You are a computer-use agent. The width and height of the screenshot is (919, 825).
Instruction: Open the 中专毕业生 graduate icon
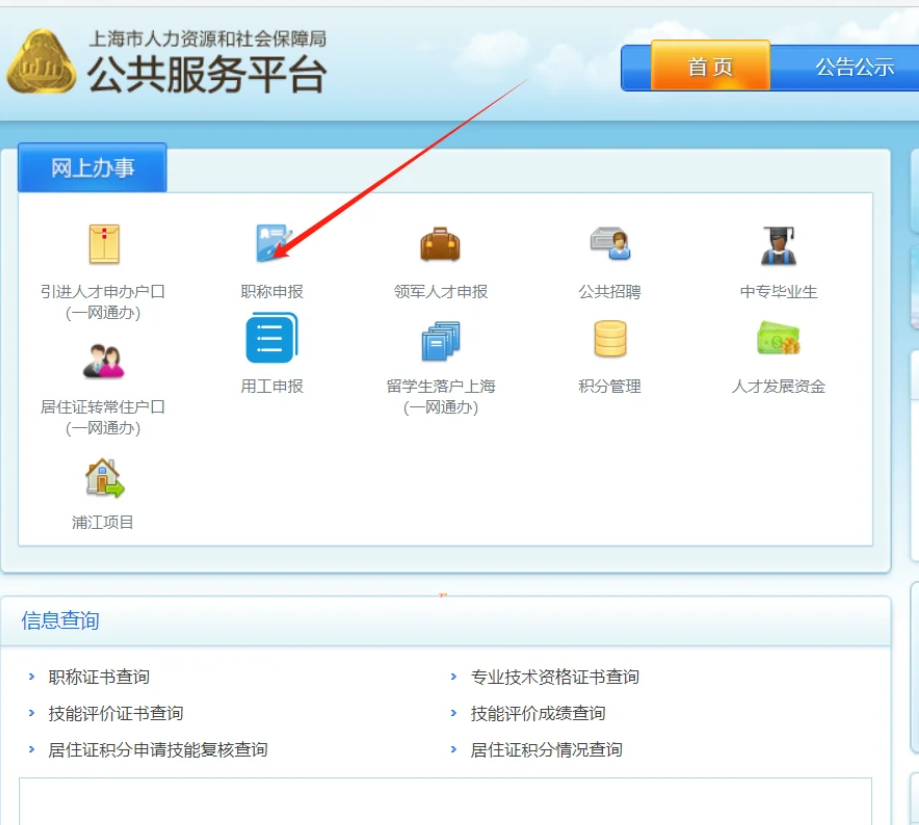pos(779,244)
